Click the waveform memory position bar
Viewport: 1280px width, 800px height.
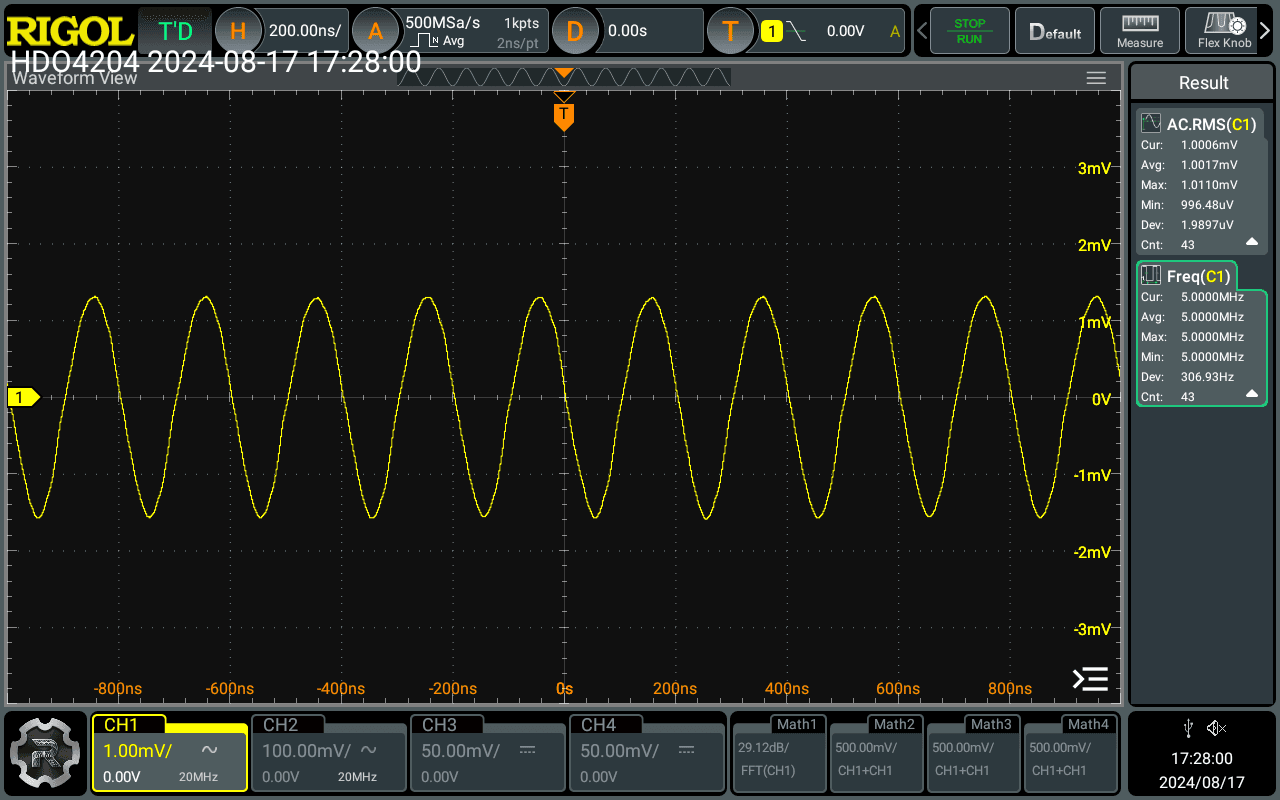564,77
